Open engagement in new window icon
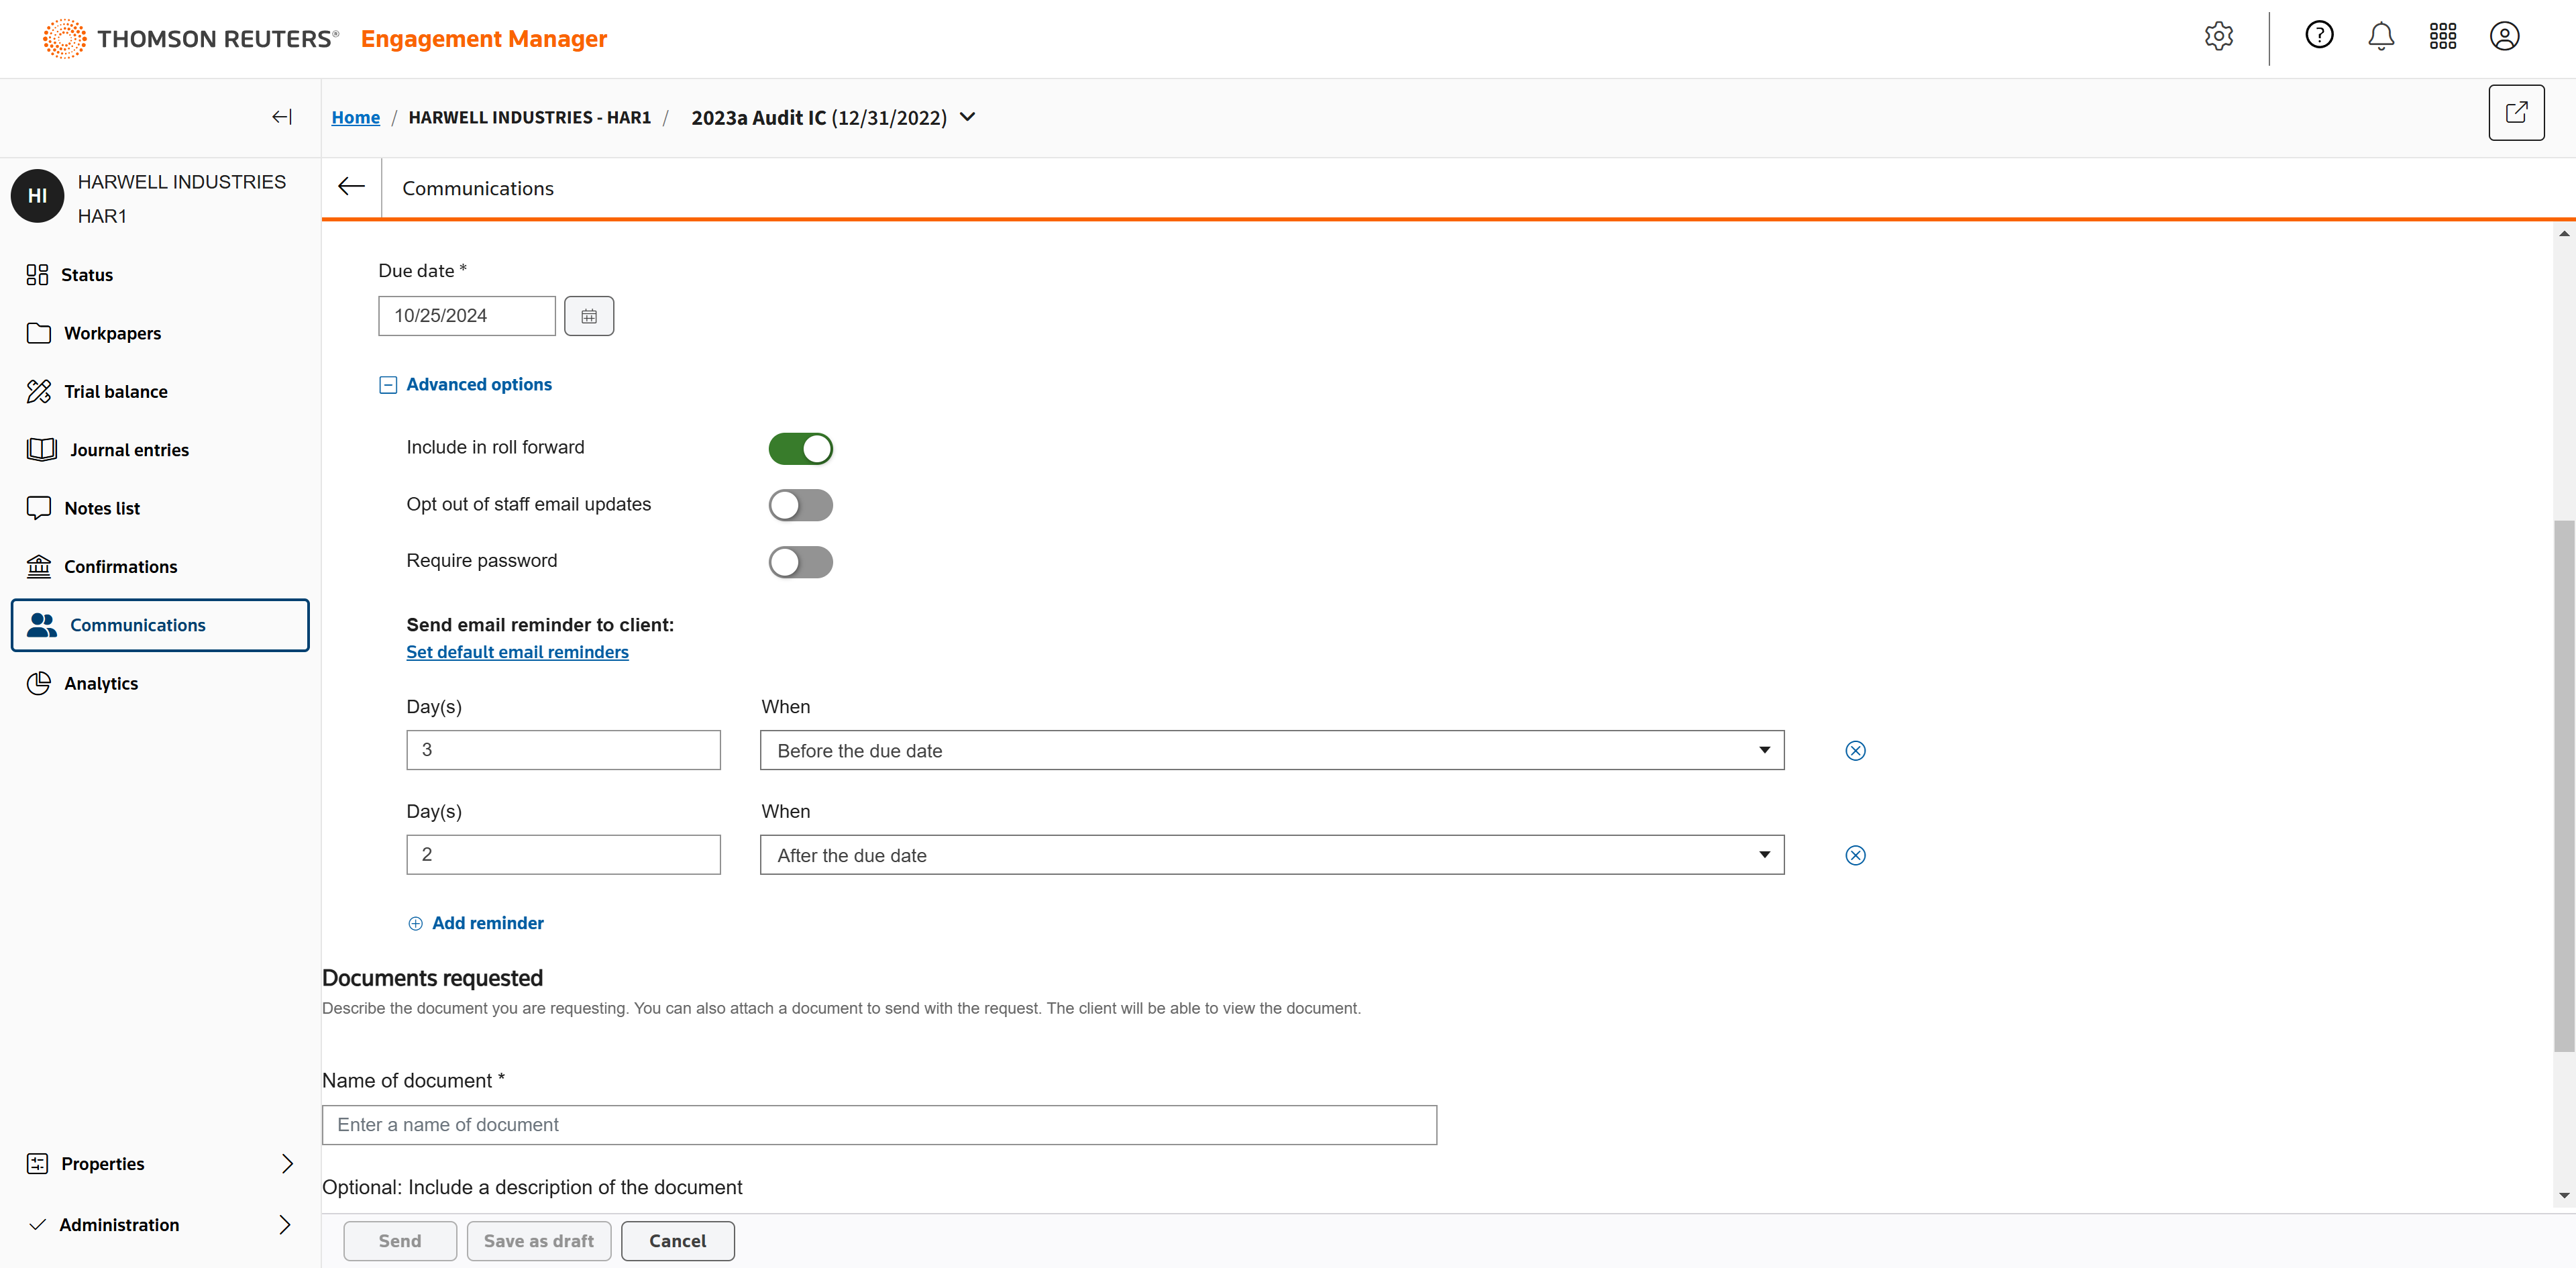 tap(2515, 113)
